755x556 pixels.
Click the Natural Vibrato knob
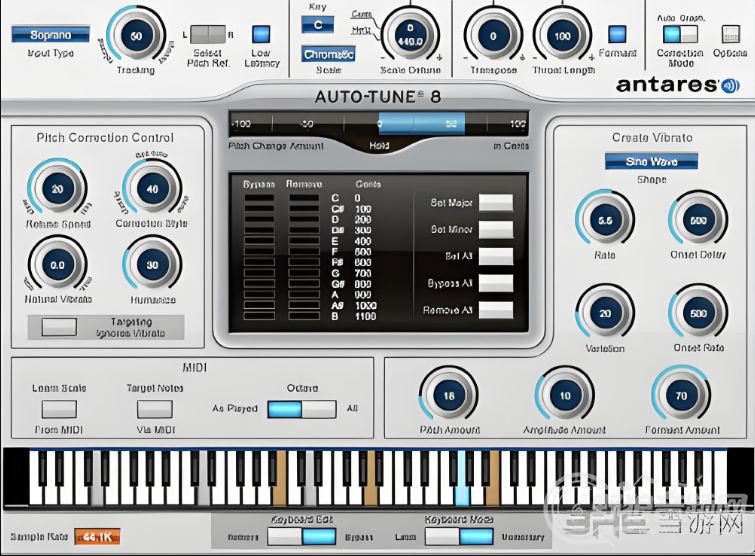[57, 265]
